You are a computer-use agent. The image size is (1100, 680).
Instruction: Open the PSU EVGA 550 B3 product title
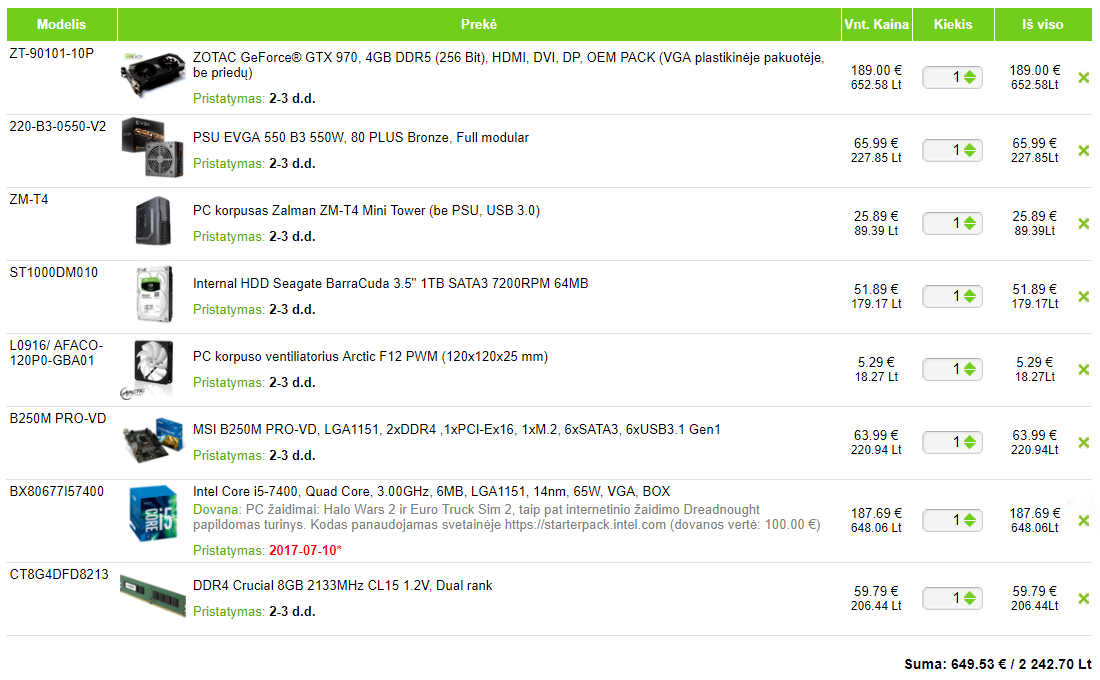tap(361, 138)
